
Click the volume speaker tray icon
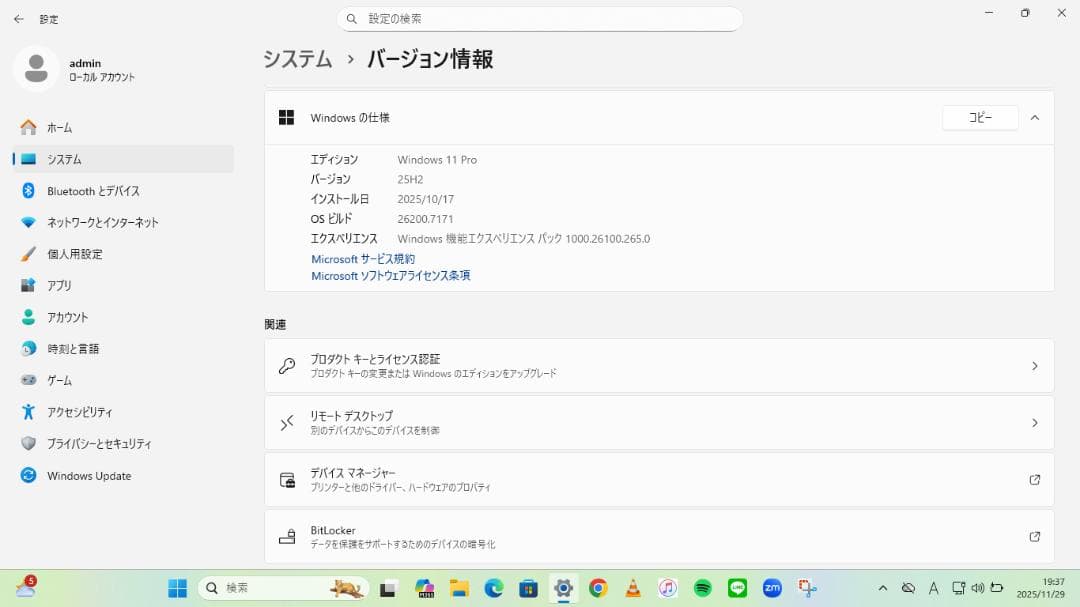977,588
